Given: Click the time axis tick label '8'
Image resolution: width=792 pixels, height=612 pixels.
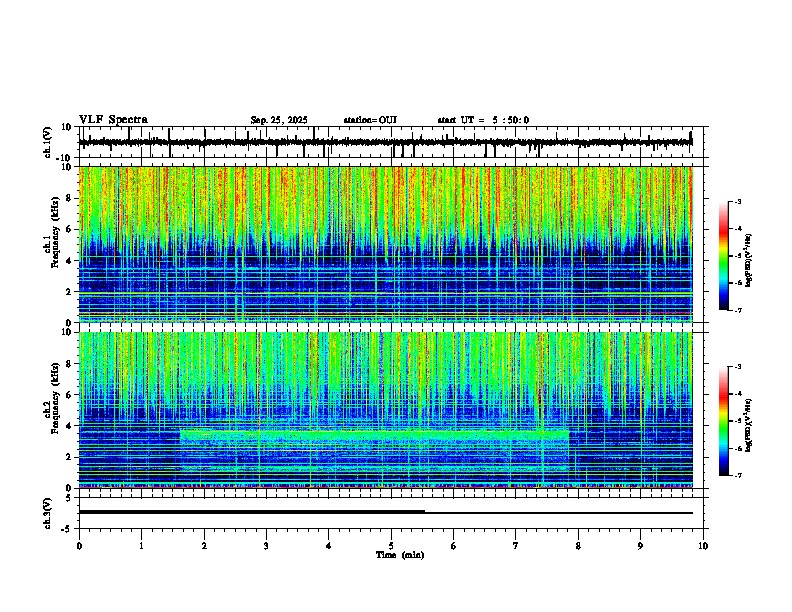Looking at the screenshot, I should [x=578, y=546].
